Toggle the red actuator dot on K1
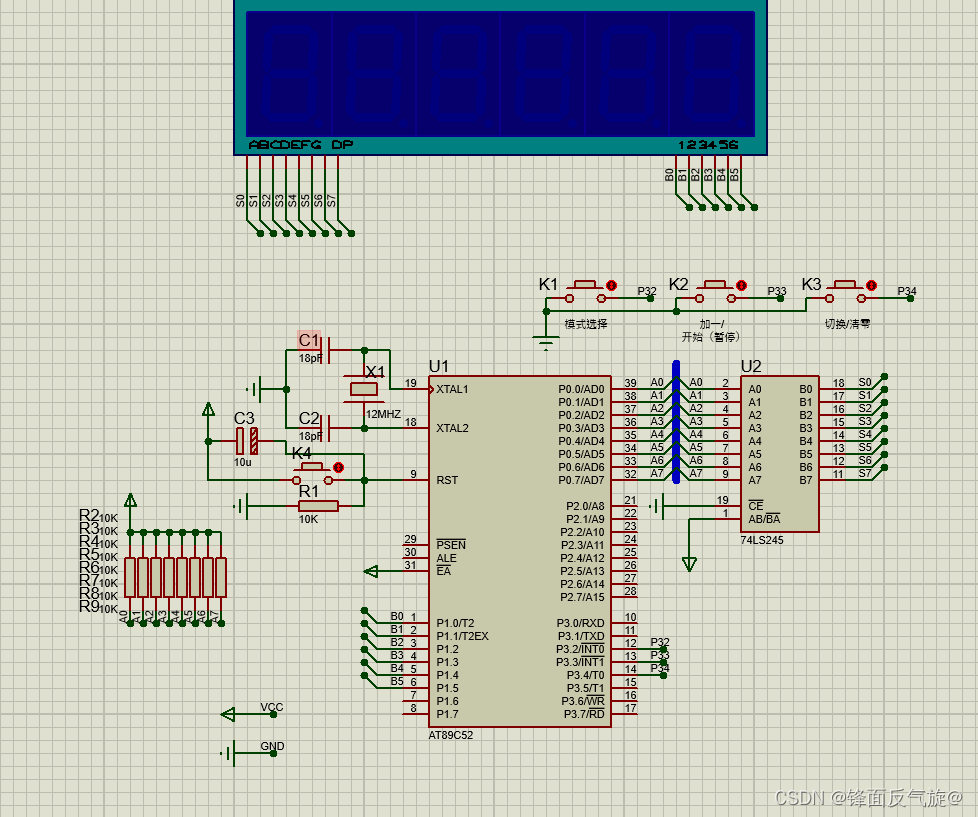978x817 pixels. [x=611, y=286]
